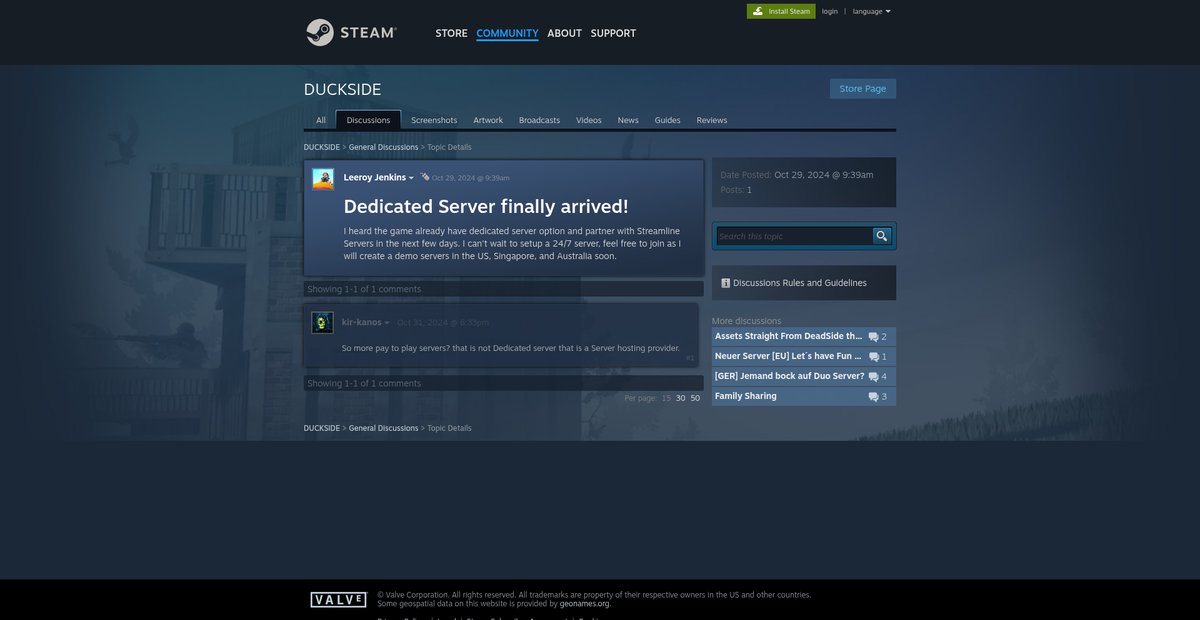The image size is (1200, 620).
Task: Open kir-kanos' avatar
Action: (322, 322)
